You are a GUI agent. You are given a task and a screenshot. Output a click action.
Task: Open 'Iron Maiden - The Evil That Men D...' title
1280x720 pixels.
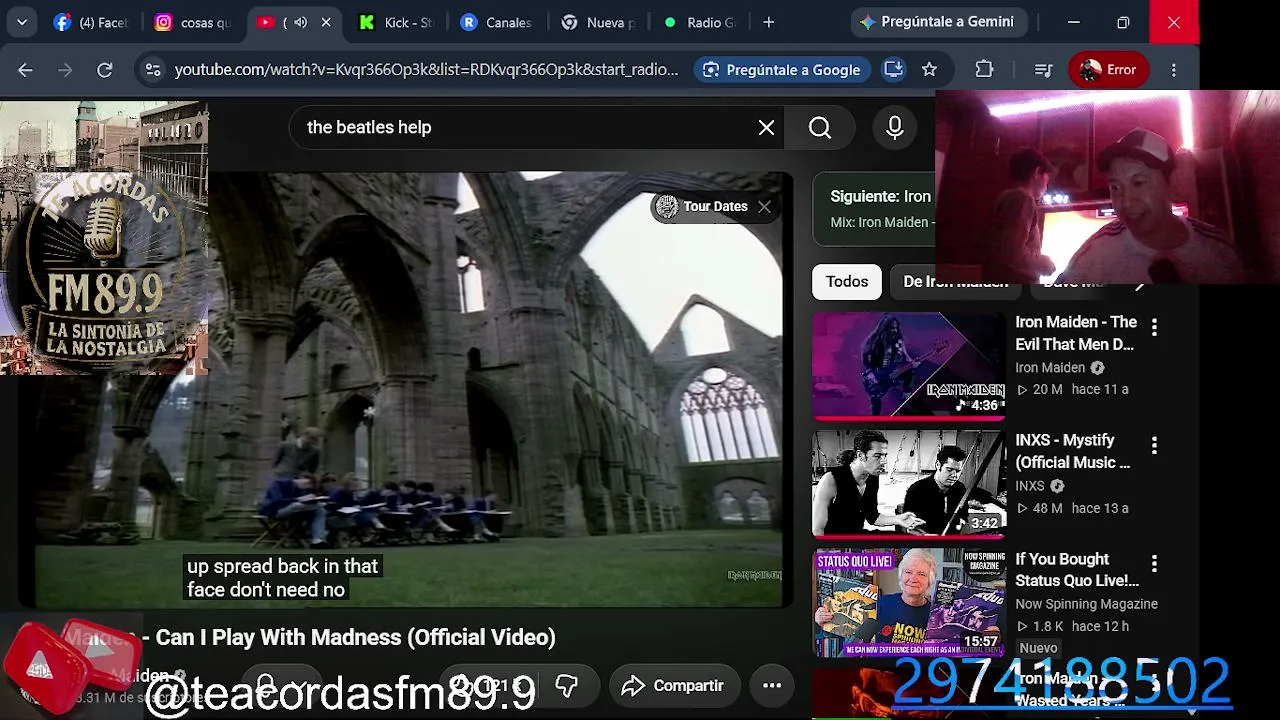click(1076, 333)
